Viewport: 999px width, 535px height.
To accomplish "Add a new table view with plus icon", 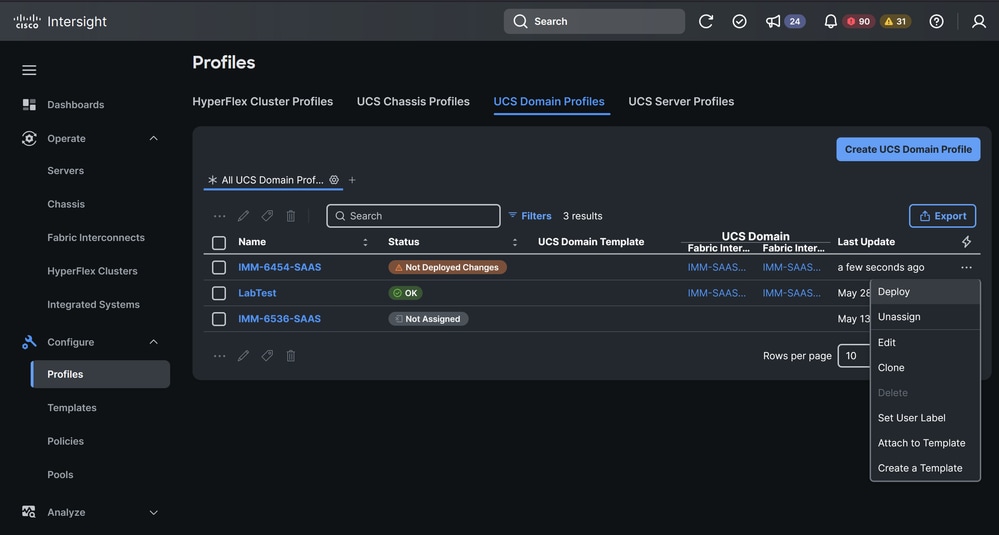I will (352, 180).
